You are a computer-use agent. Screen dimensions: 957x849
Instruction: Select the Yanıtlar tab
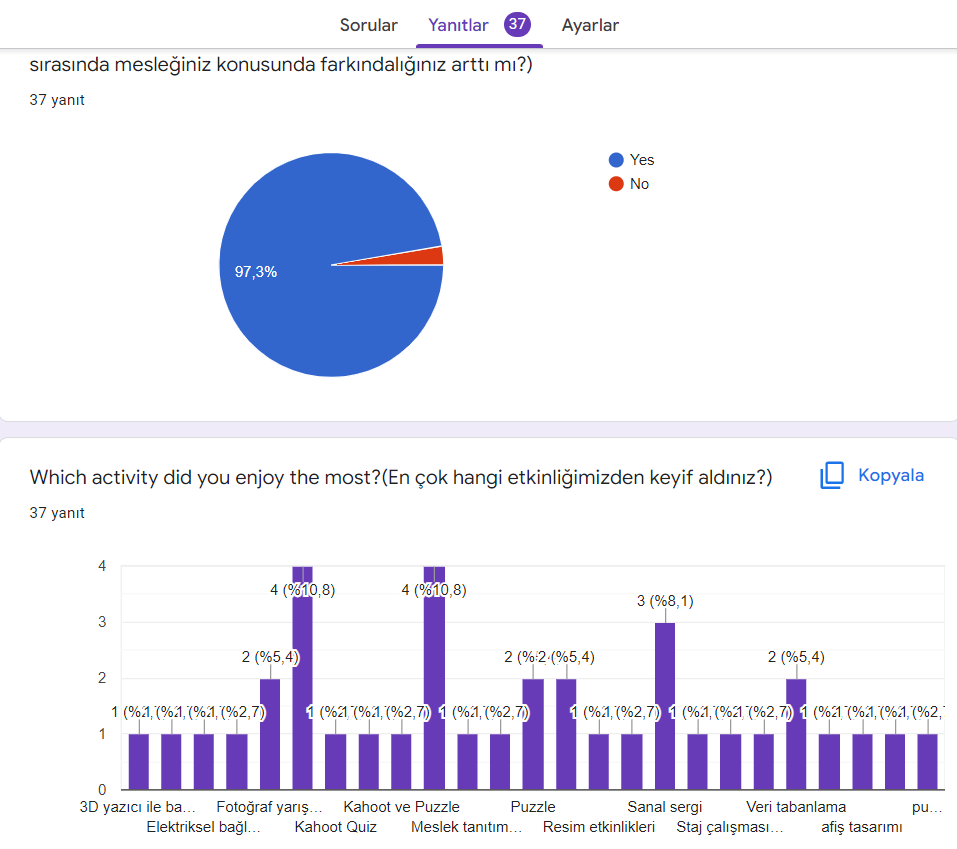pos(458,25)
